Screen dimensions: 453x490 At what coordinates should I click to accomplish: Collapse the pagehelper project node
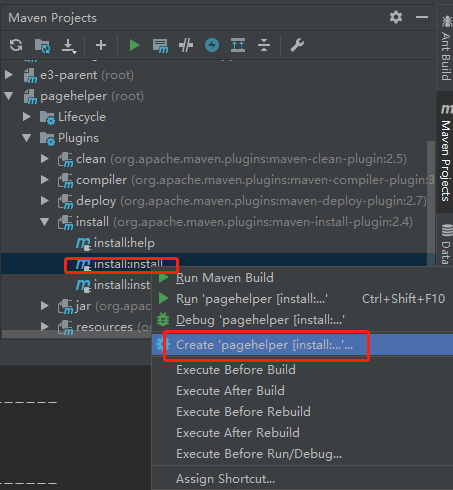pyautogui.click(x=9, y=96)
